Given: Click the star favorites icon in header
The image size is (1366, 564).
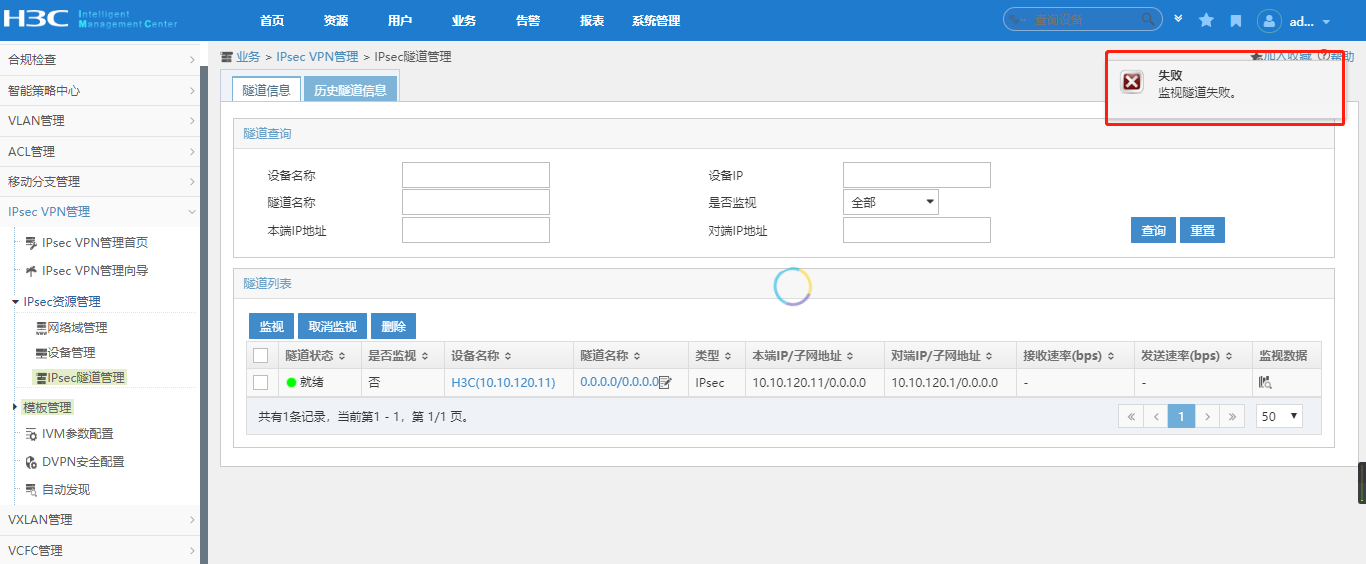Looking at the screenshot, I should [x=1206, y=21].
